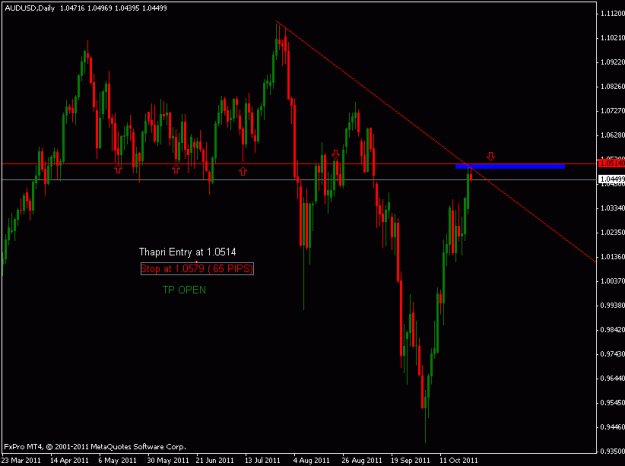
Task: Select the 'Thapri Entry at 1.0514' label
Action: pos(187,252)
